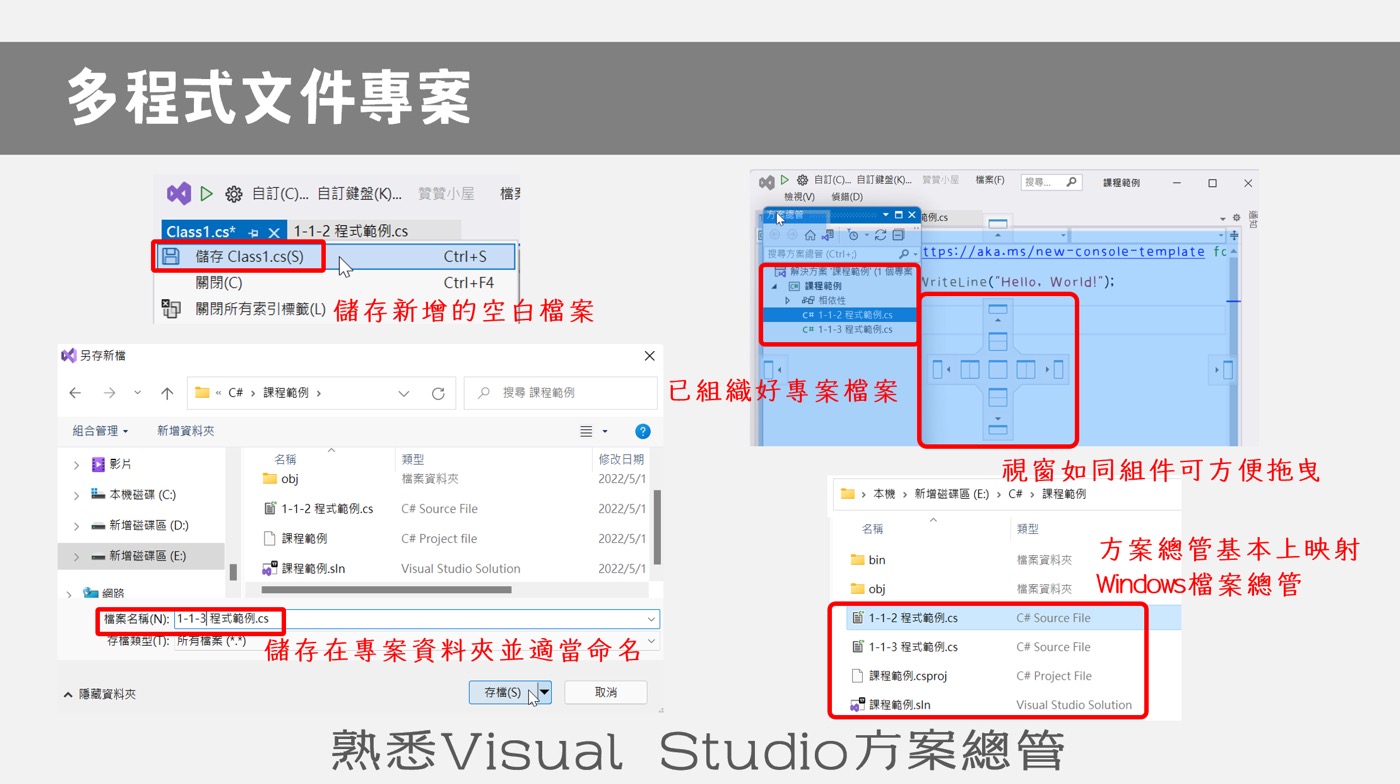Click horizontal scrollbar in save dialog file list
The height and width of the screenshot is (784, 1400).
[x=386, y=590]
